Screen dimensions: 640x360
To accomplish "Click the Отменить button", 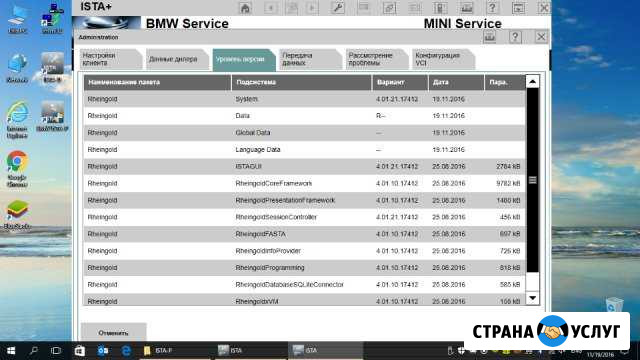I will point(113,332).
